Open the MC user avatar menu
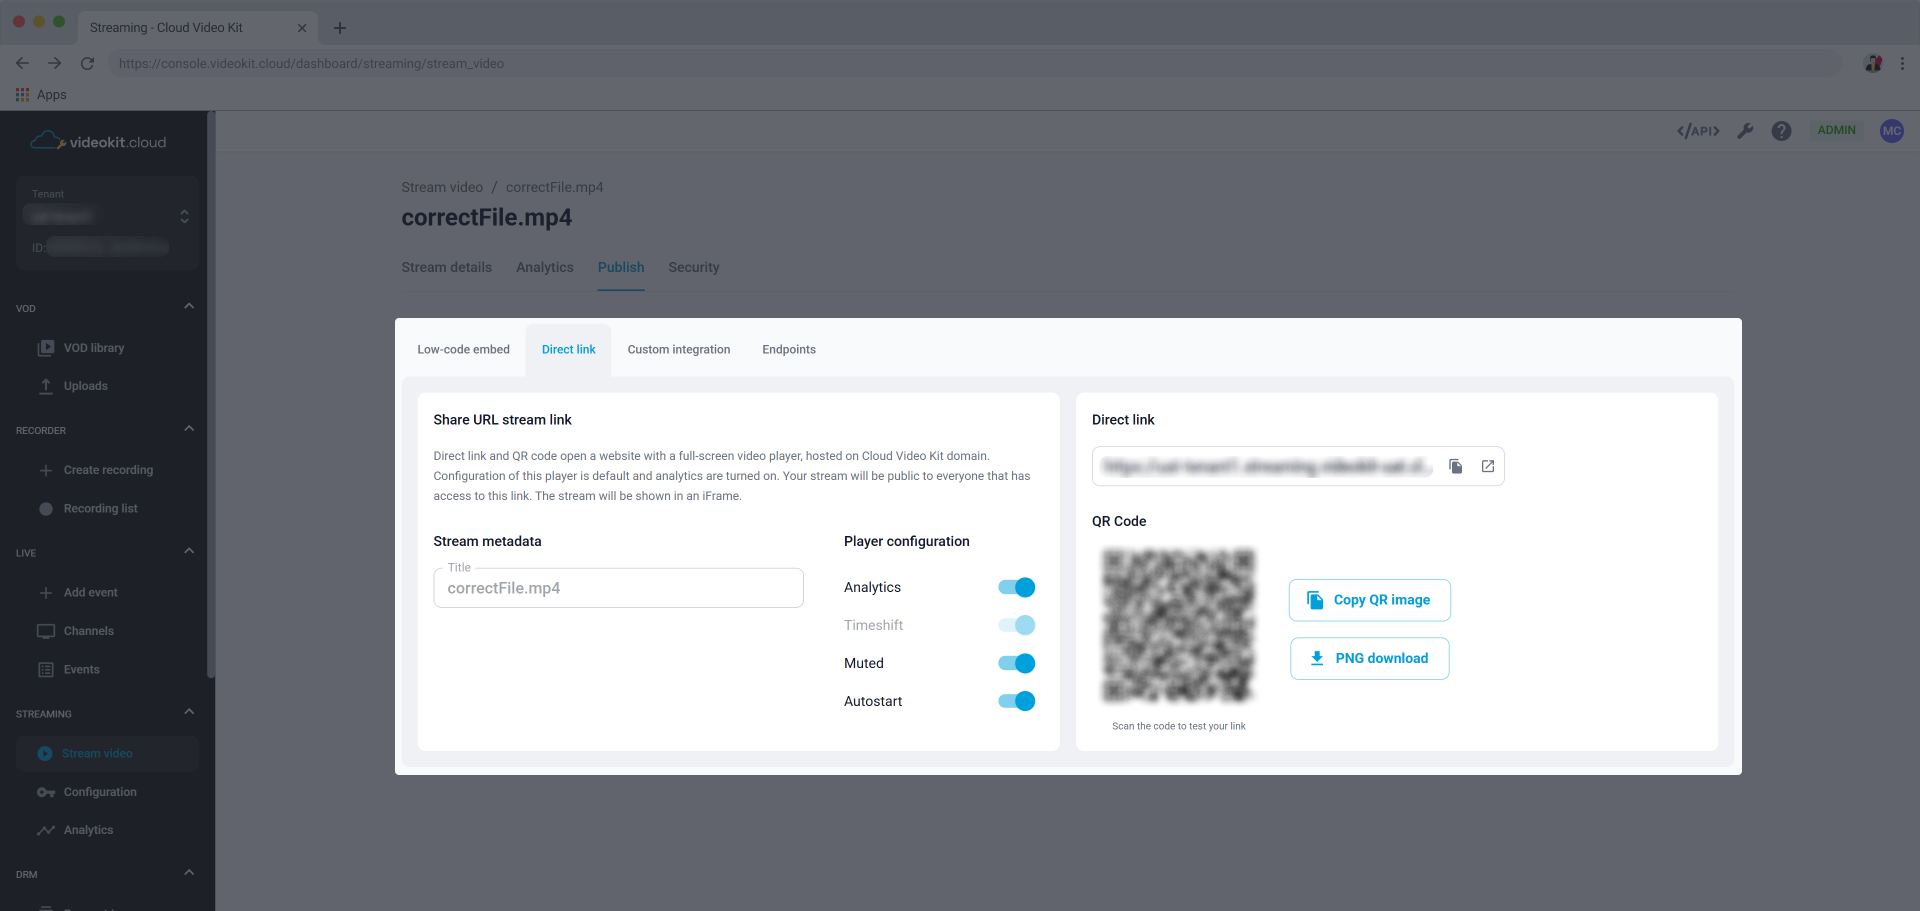The image size is (1920, 911). [1891, 131]
